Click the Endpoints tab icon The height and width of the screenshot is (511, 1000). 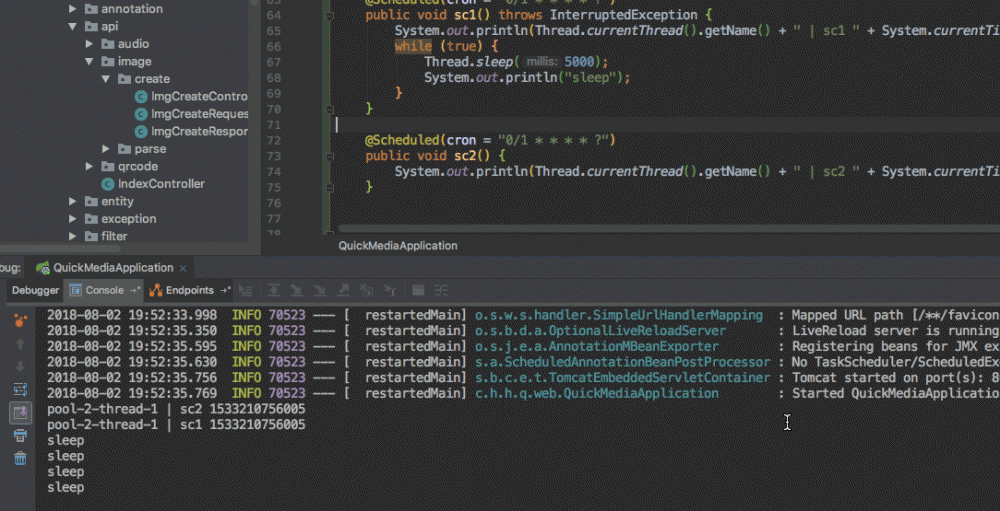click(x=156, y=290)
